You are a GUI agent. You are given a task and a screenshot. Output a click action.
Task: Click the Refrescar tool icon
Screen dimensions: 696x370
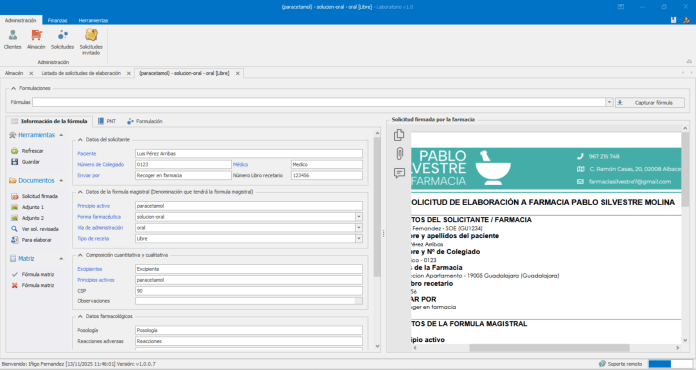[x=15, y=151]
